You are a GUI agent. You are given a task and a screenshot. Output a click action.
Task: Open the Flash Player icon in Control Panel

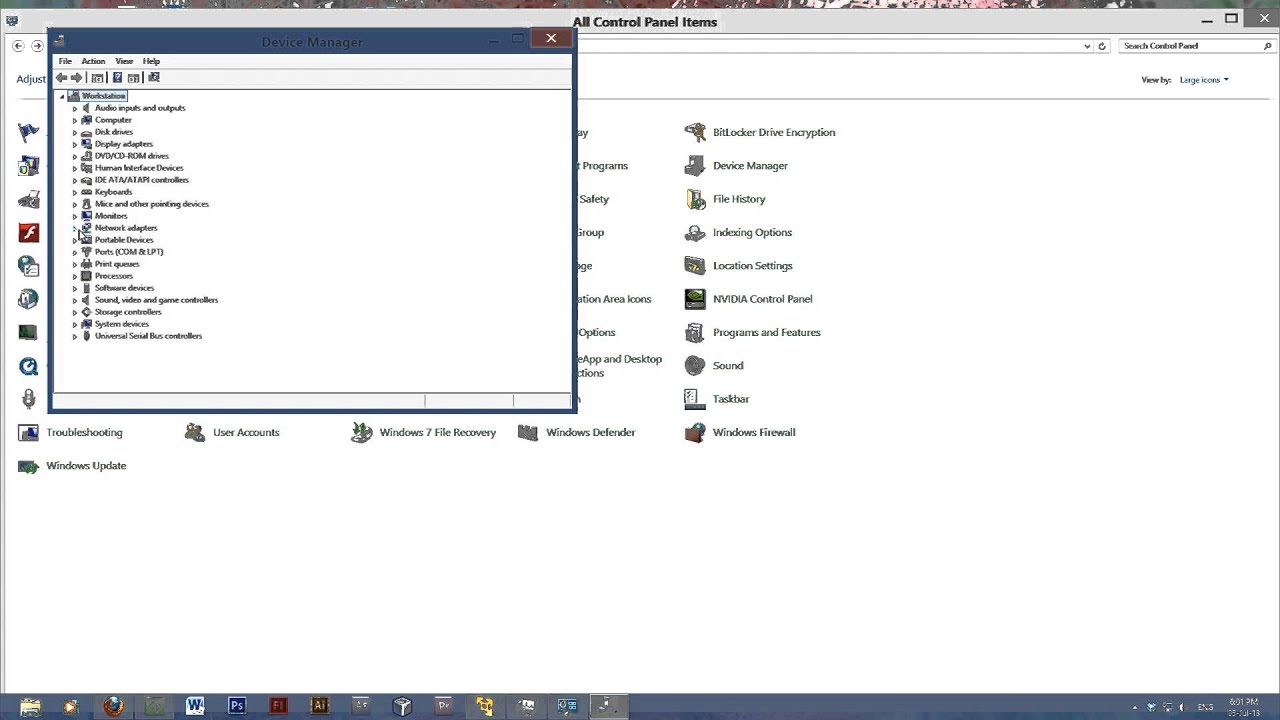pyautogui.click(x=28, y=232)
